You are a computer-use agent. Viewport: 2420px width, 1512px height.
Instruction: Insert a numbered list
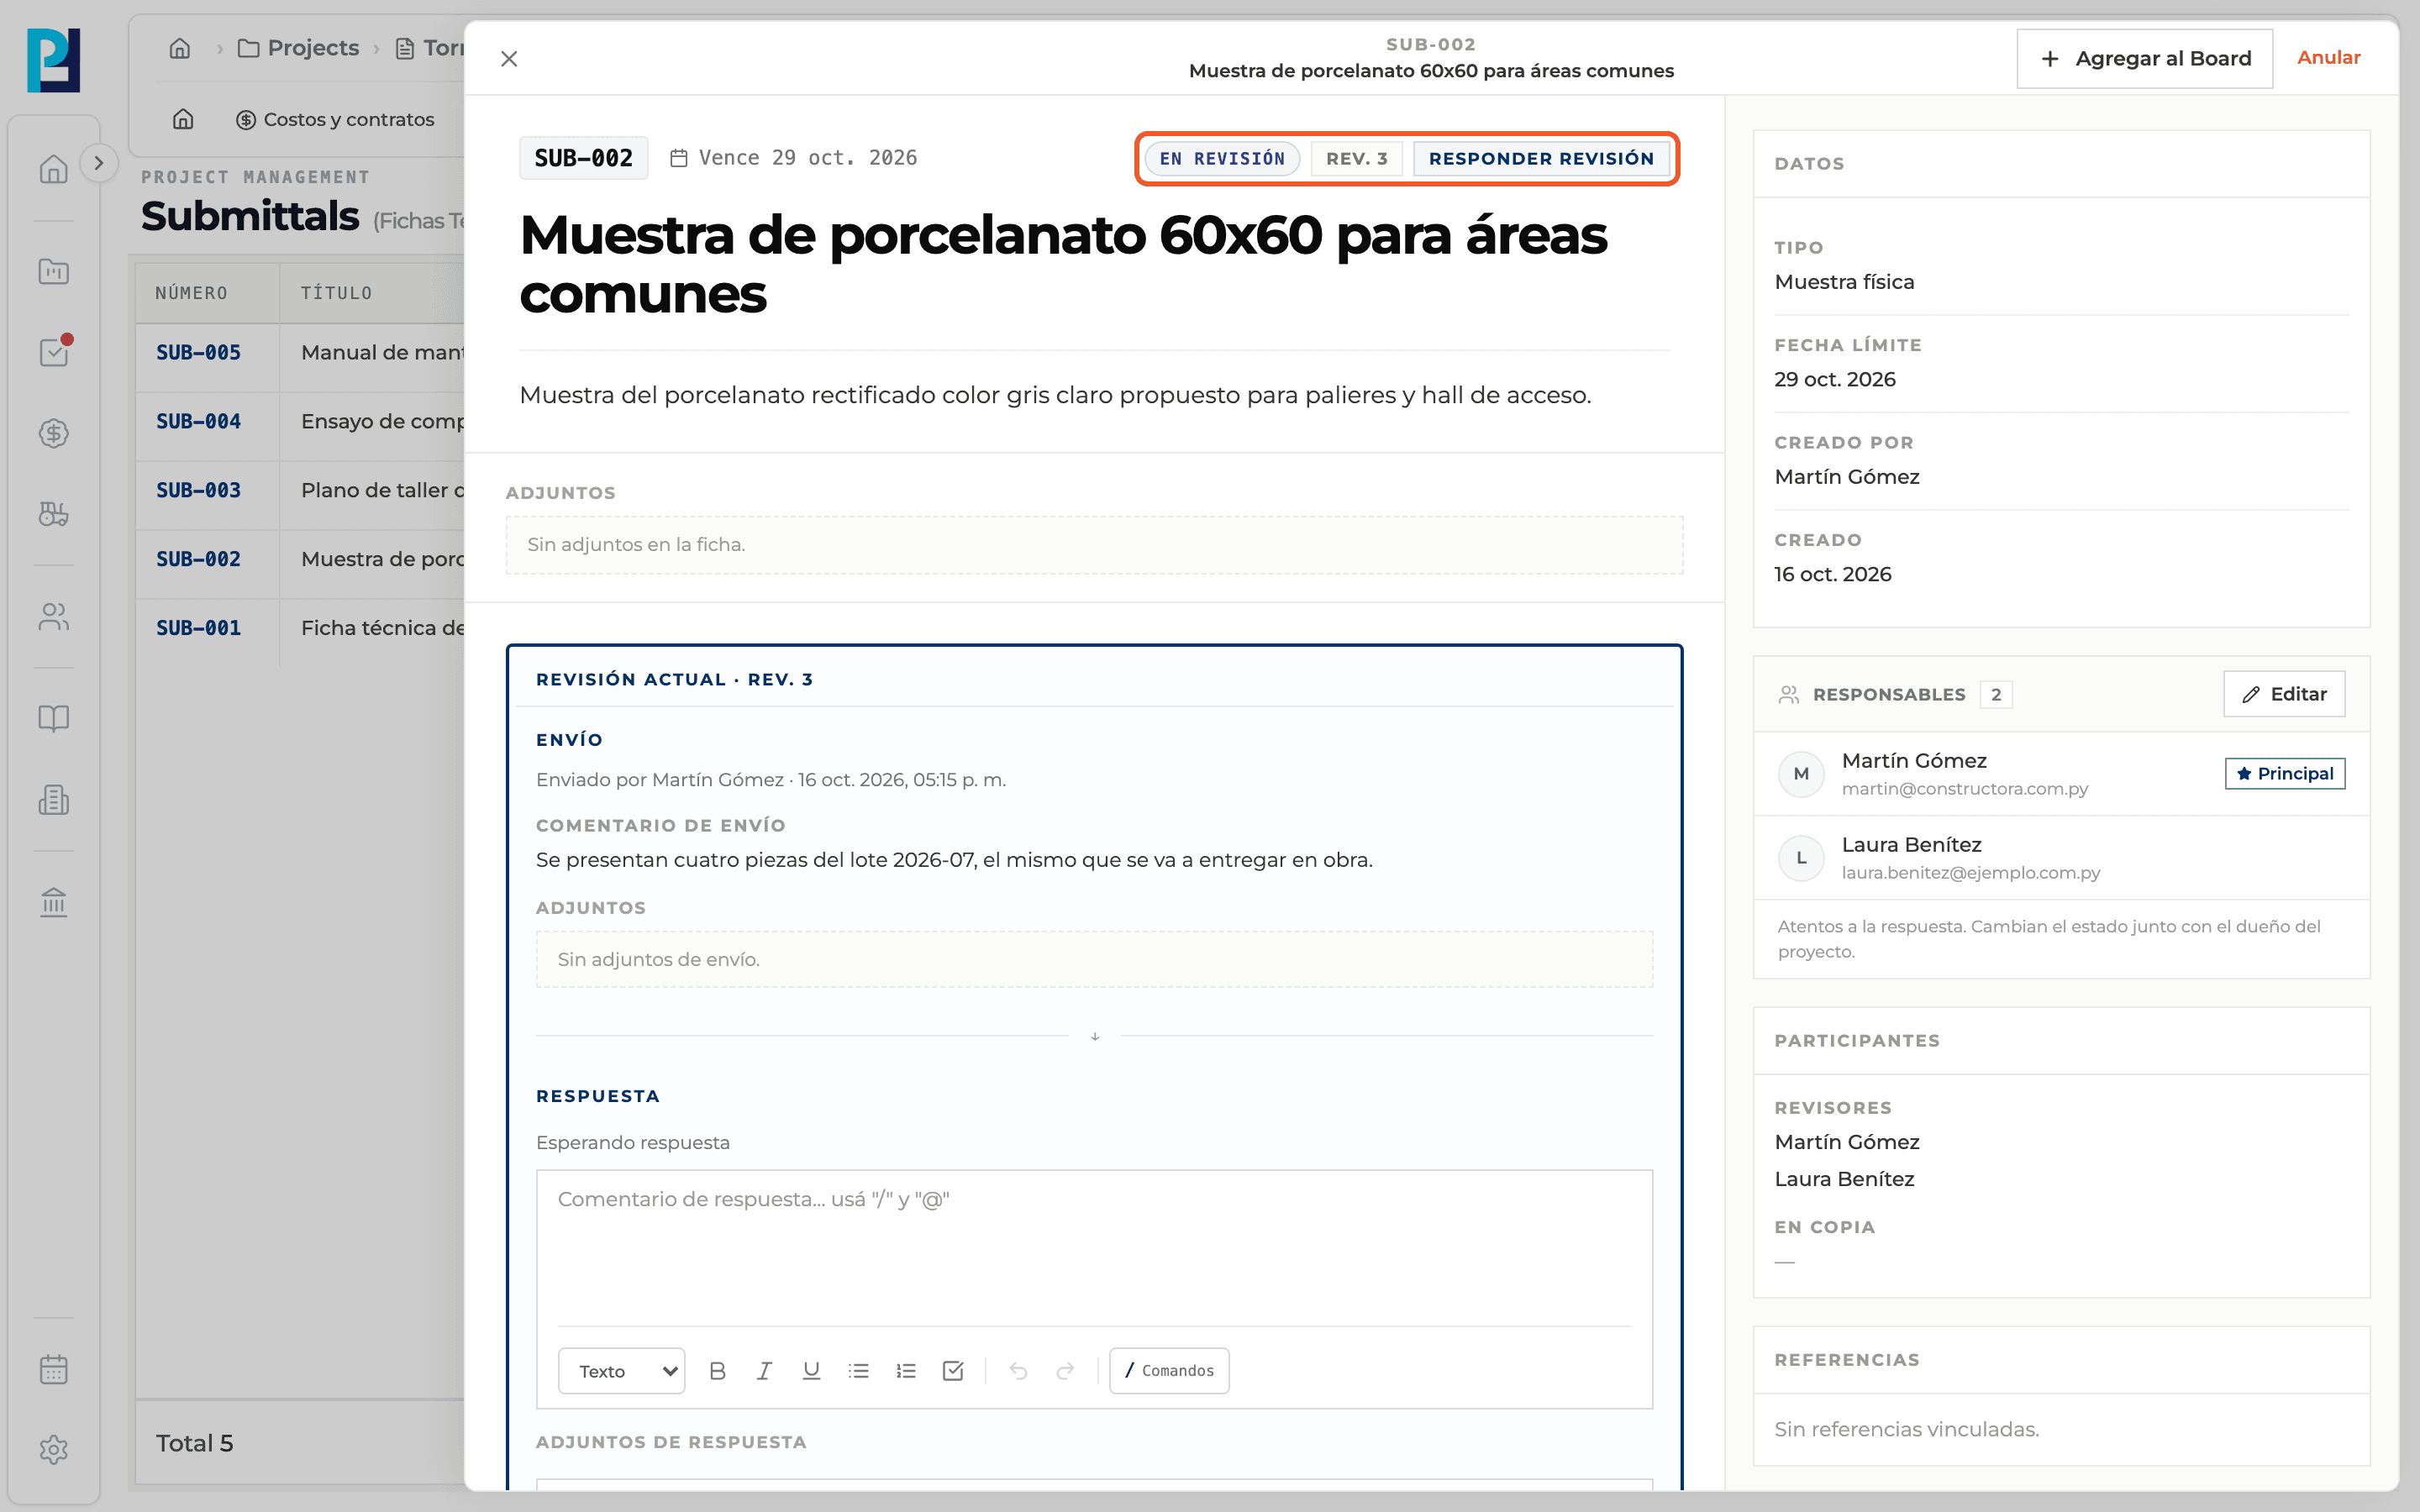(x=906, y=1371)
